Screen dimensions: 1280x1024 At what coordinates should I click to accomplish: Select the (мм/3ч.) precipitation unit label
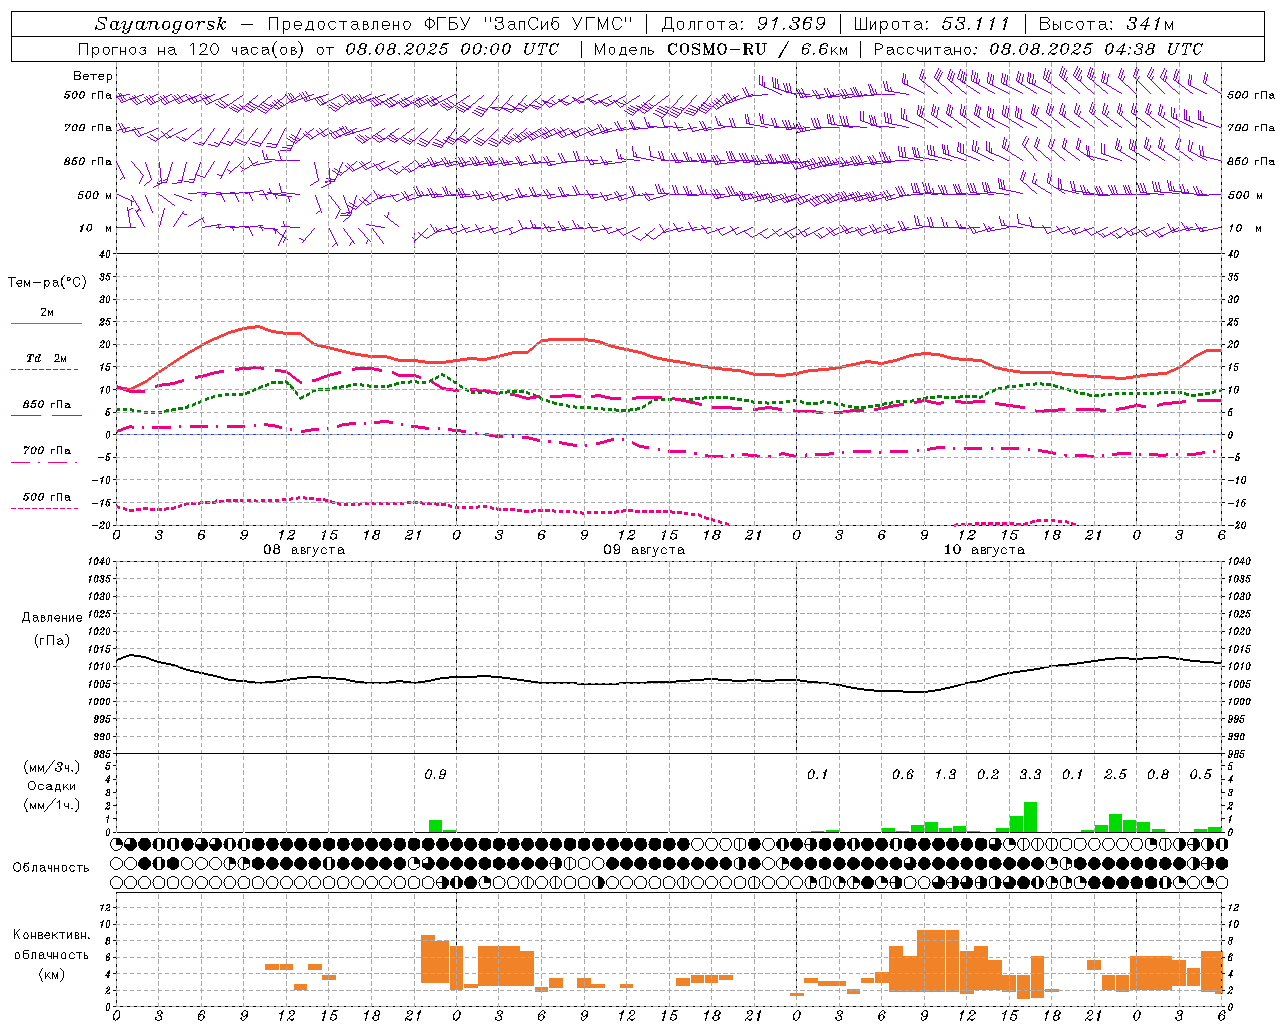(52, 767)
